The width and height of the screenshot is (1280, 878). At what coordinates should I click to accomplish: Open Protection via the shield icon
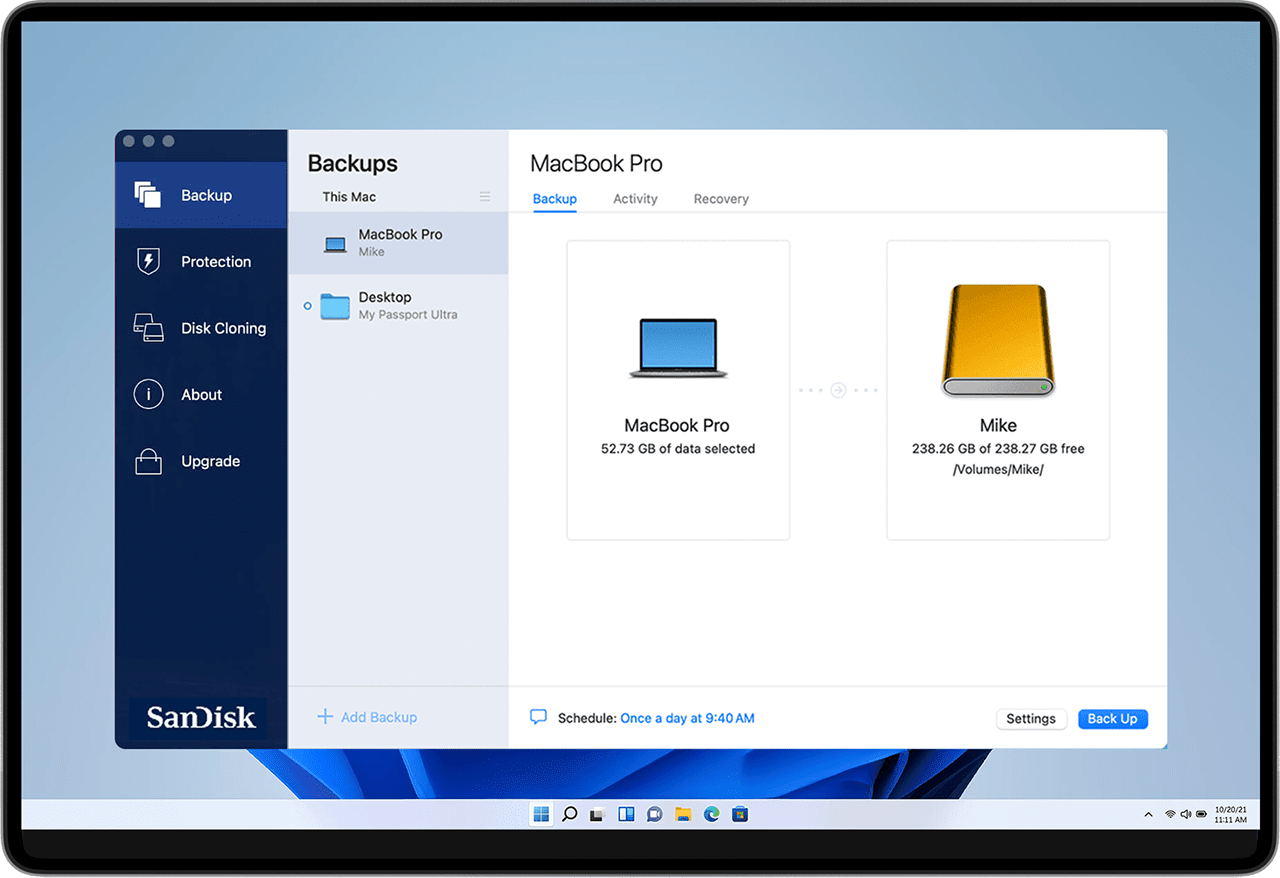[148, 262]
